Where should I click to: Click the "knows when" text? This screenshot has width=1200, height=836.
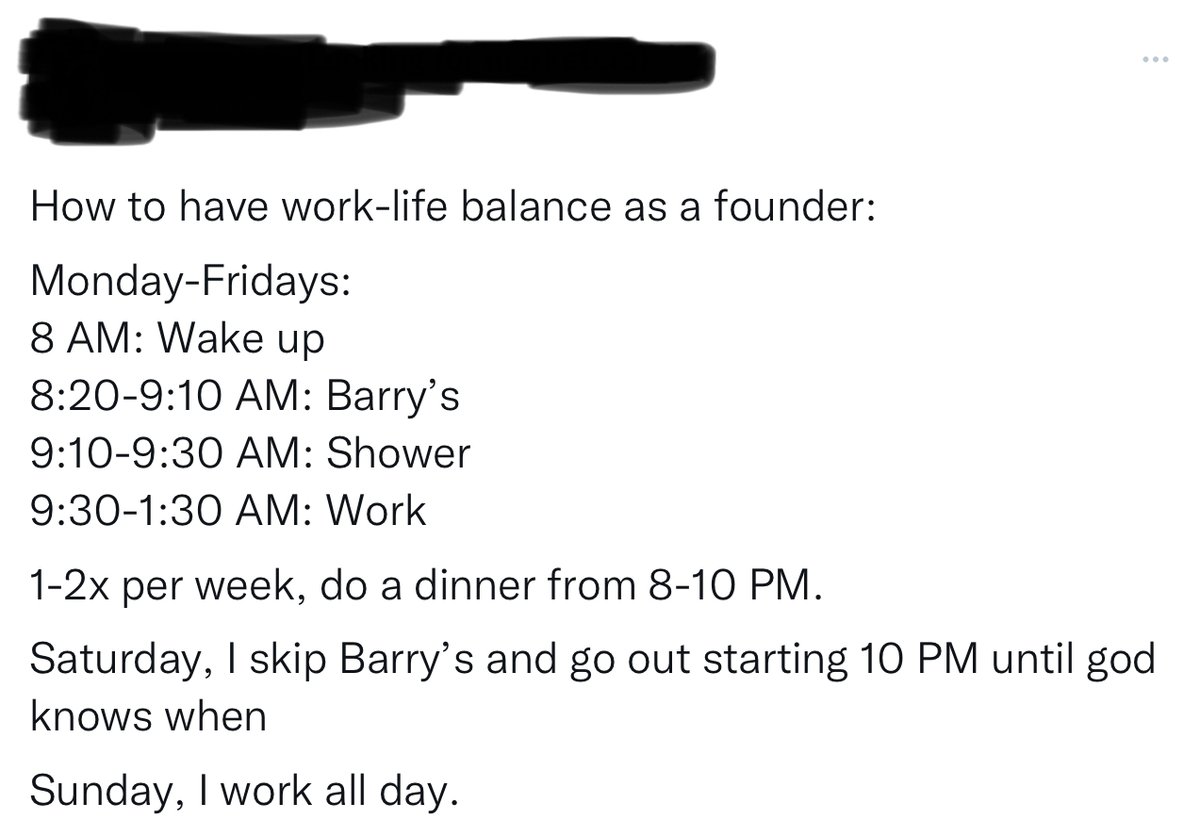point(149,716)
